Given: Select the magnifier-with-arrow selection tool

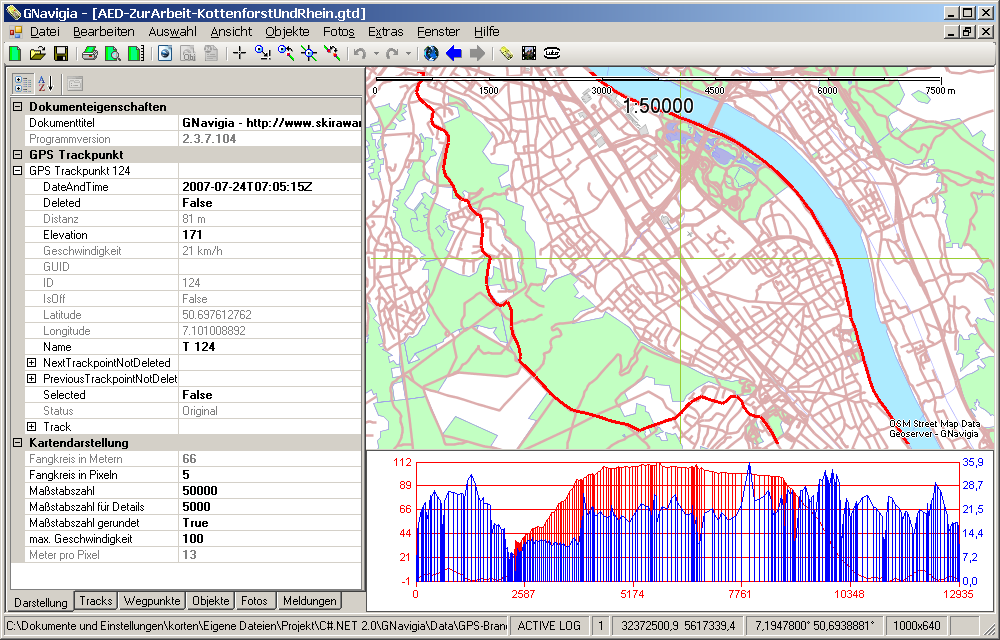Looking at the screenshot, I should click(262, 54).
